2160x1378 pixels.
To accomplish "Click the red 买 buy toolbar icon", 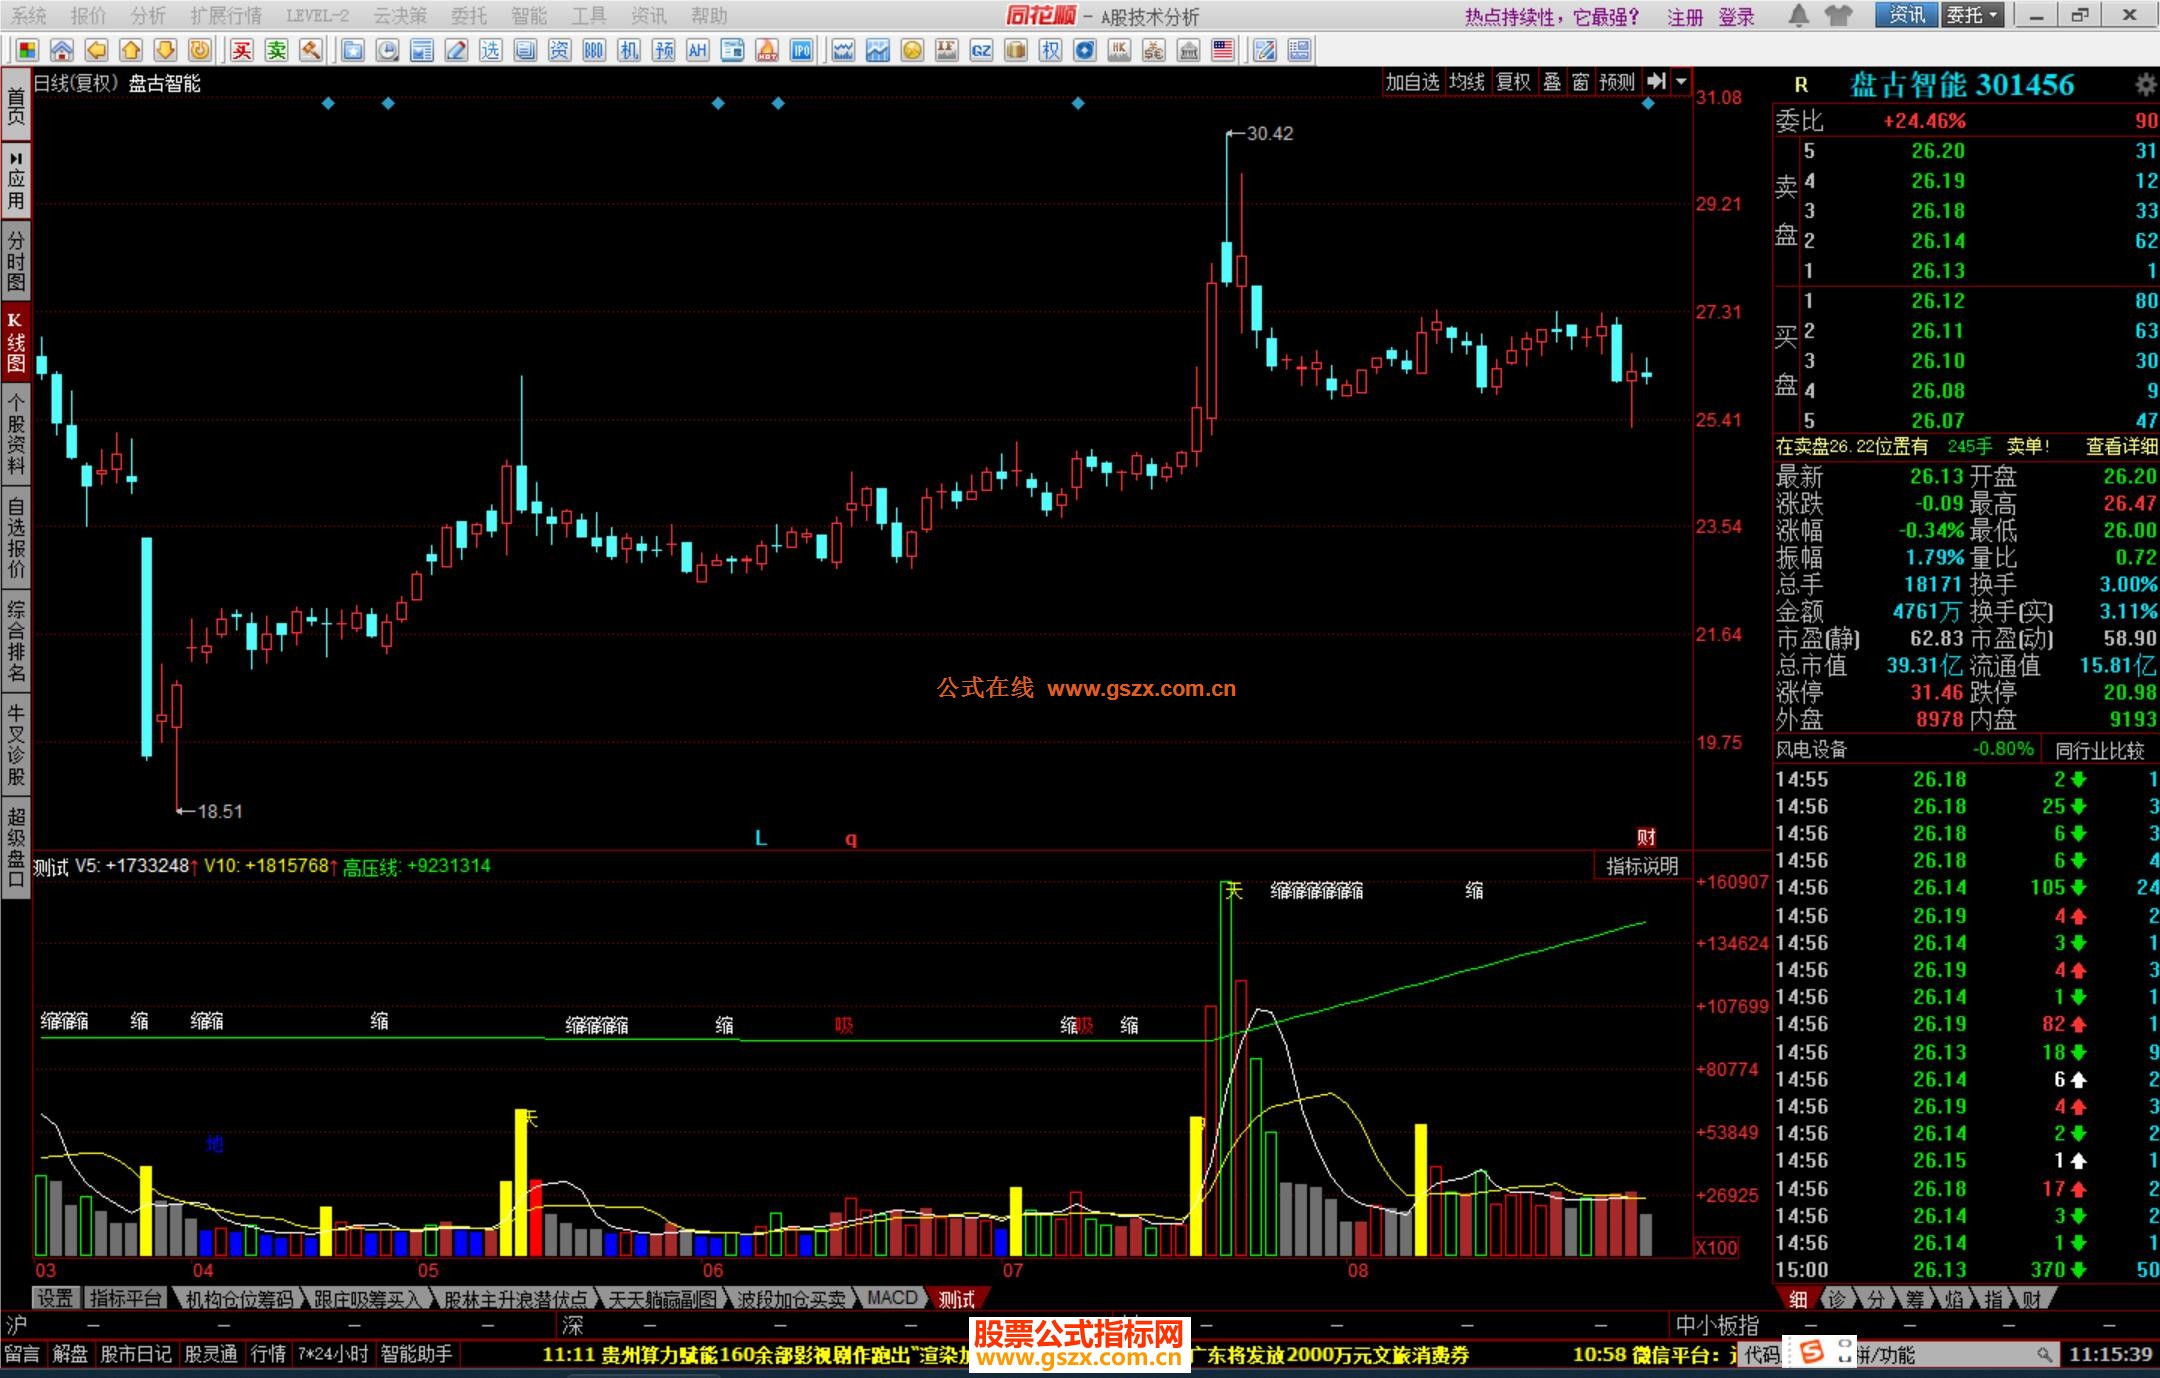I will coord(242,51).
